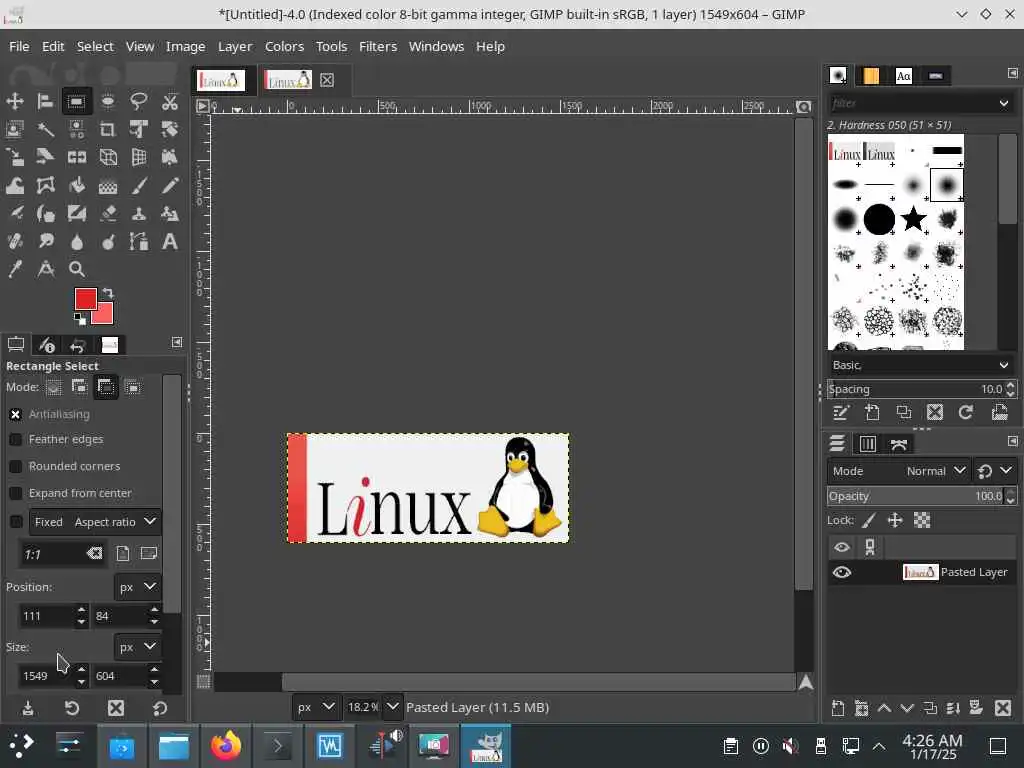Select the Pencil tool
Image resolution: width=1024 pixels, height=768 pixels.
170,185
